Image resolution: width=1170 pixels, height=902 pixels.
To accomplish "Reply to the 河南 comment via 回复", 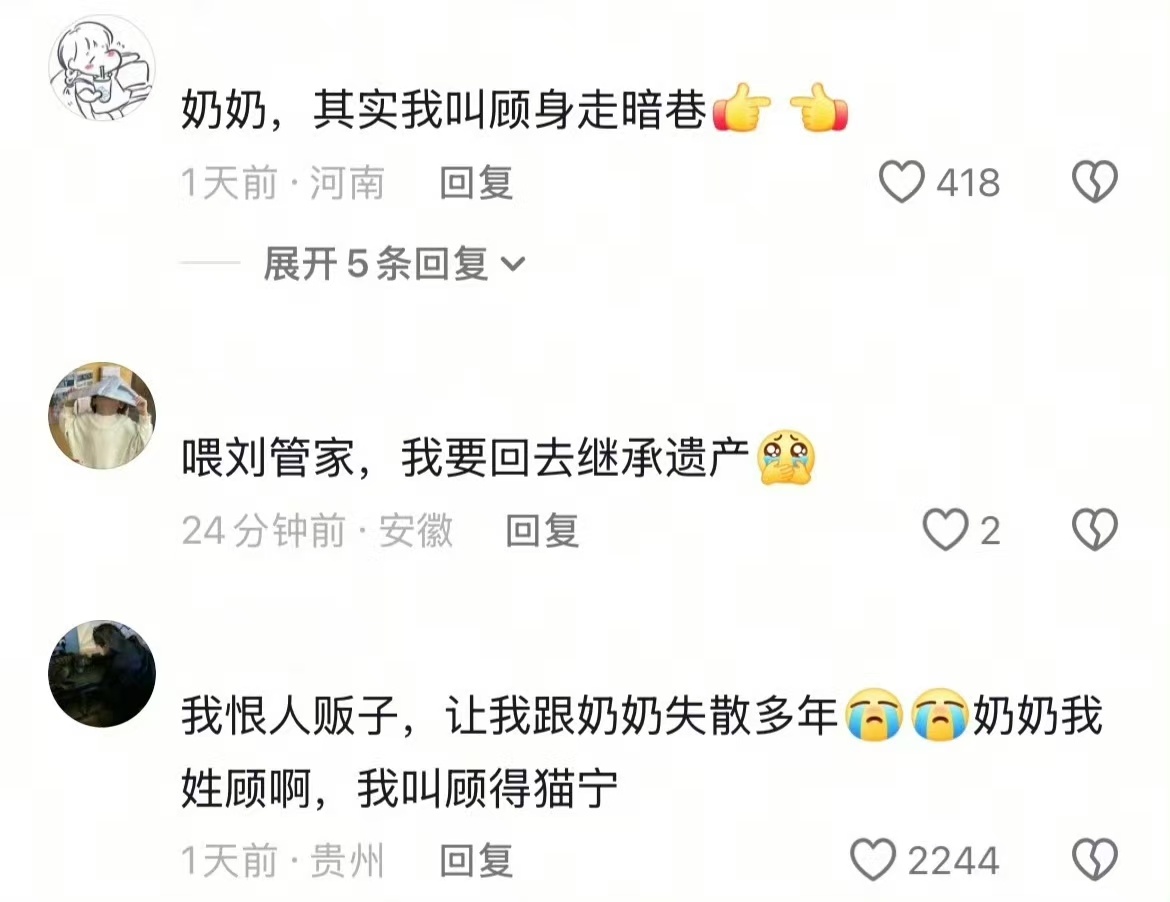I will pos(476,183).
